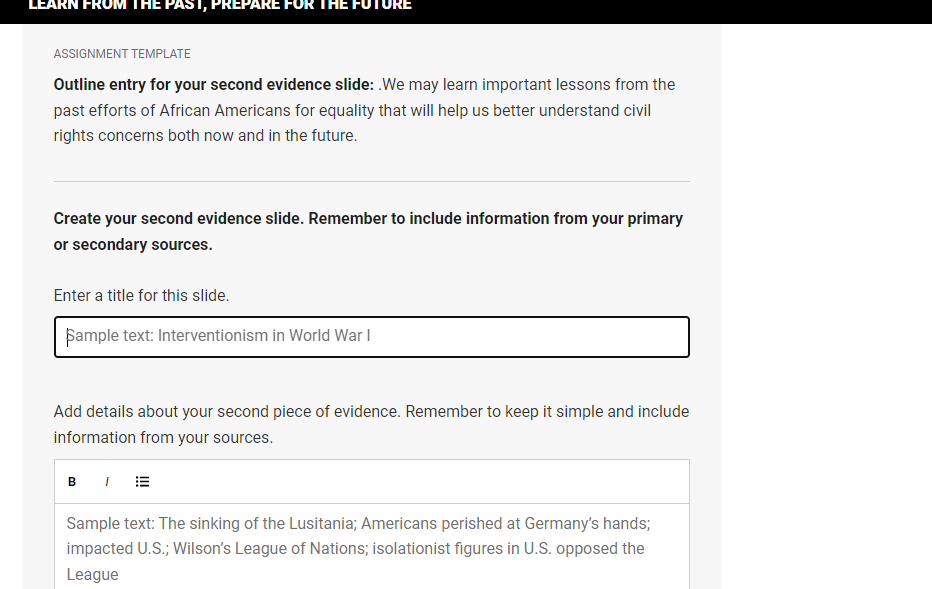
Task: Toggle italic formatting in the editor toolbar
Action: tap(107, 481)
